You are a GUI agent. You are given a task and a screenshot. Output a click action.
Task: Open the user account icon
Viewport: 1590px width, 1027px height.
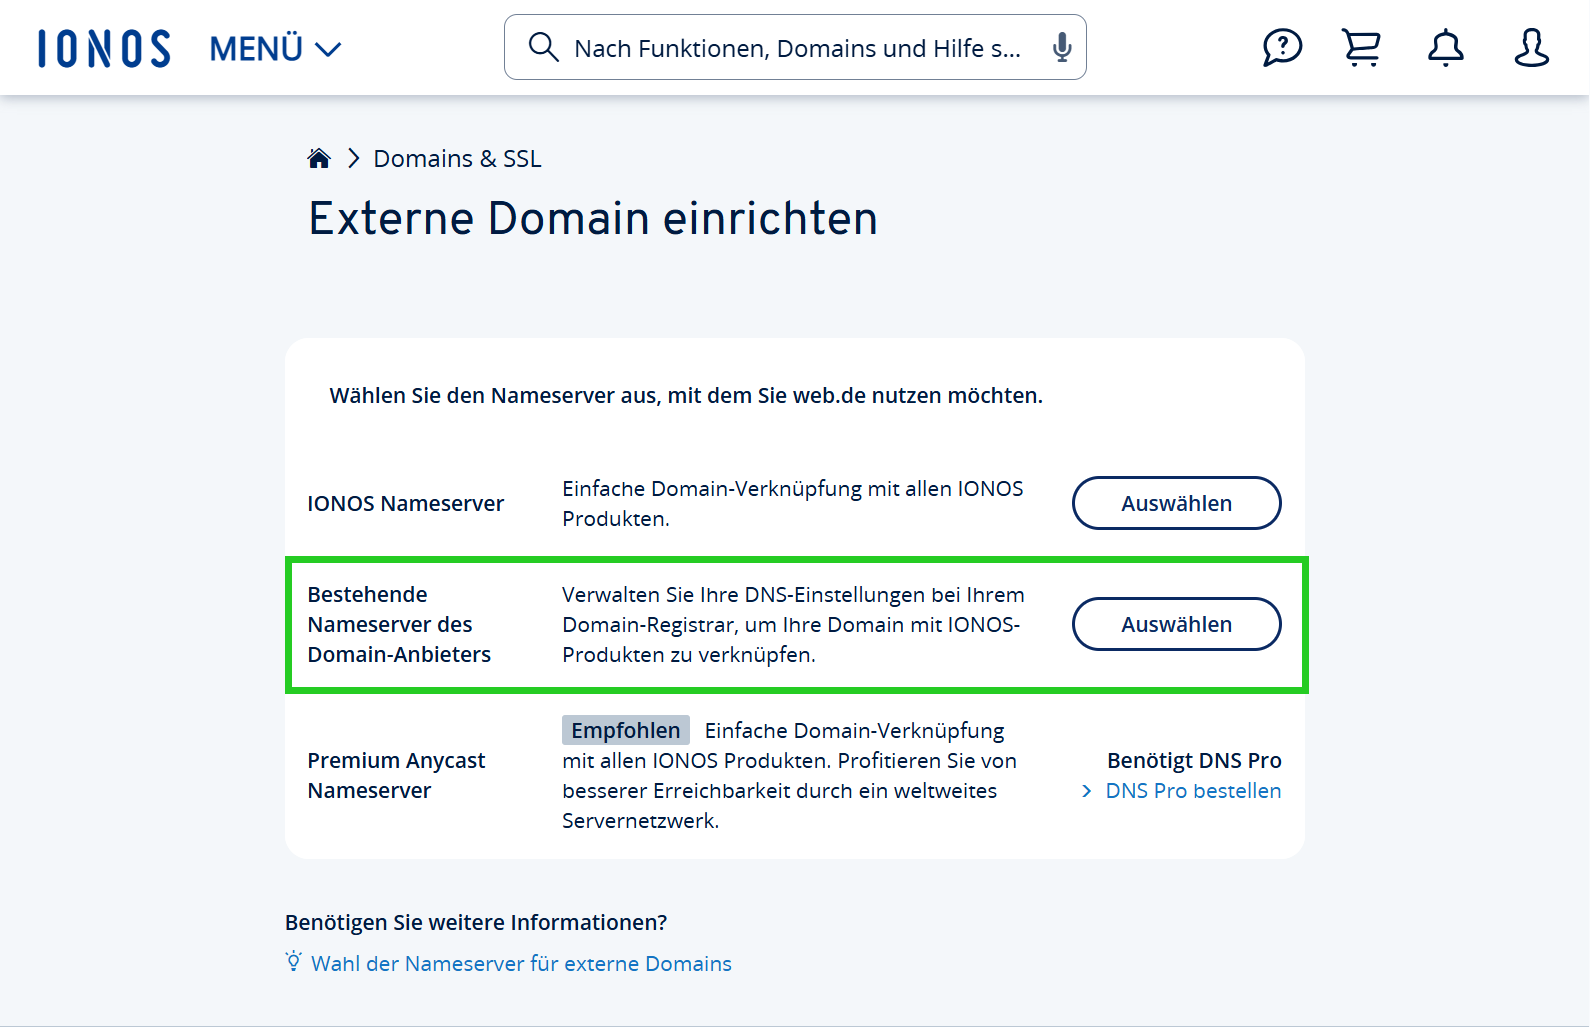[1531, 47]
